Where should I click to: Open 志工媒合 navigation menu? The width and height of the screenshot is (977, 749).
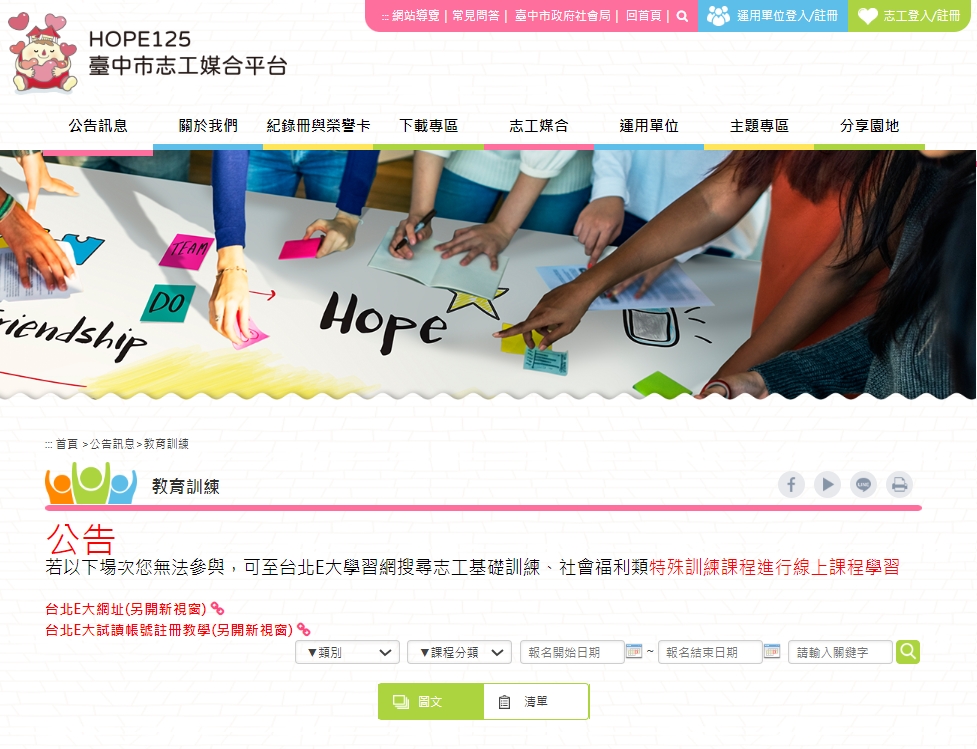(539, 126)
